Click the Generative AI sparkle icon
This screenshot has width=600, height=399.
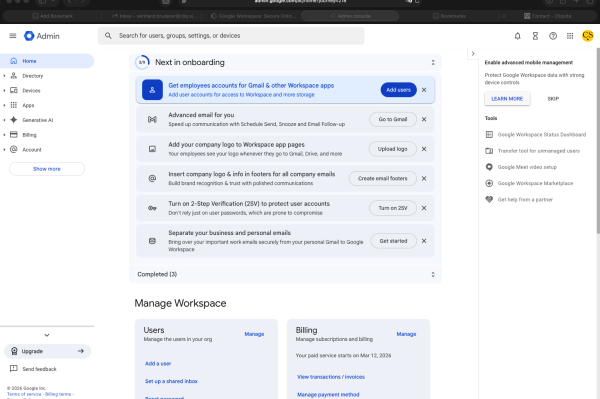14,120
